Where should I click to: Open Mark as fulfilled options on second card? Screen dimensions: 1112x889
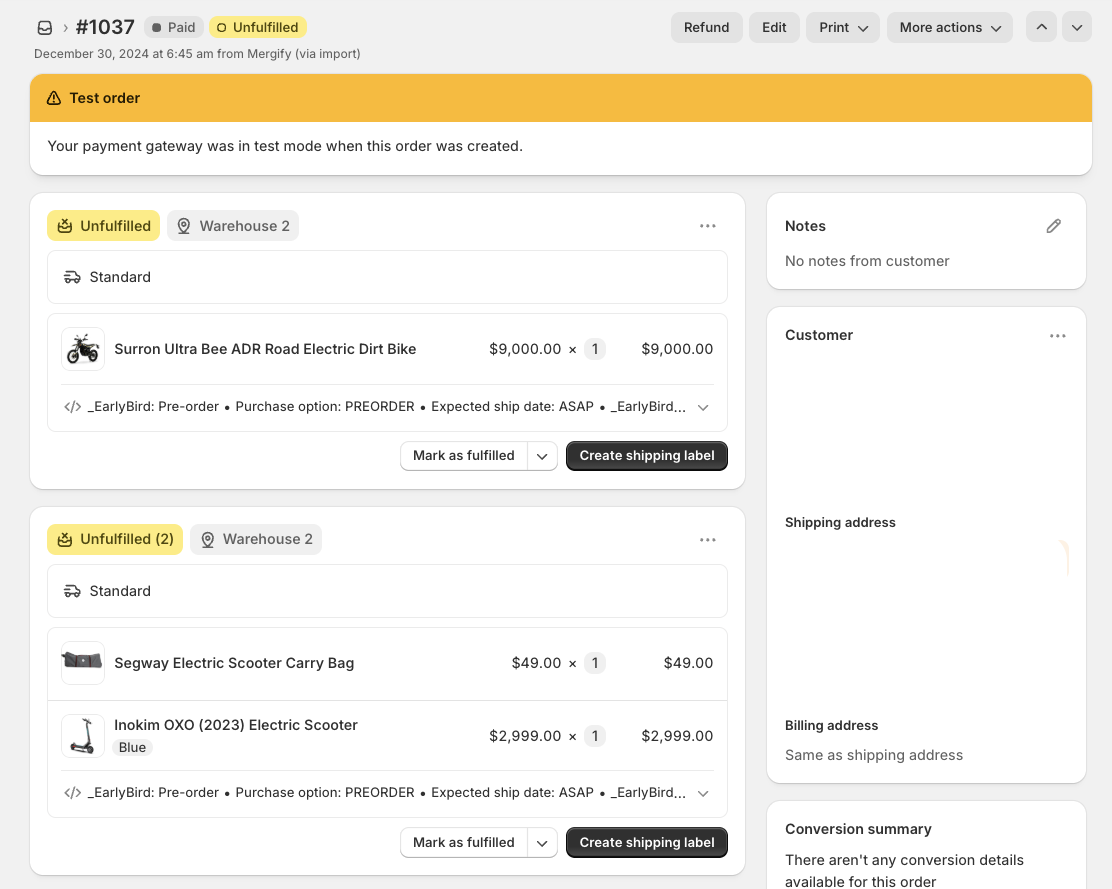pos(542,842)
